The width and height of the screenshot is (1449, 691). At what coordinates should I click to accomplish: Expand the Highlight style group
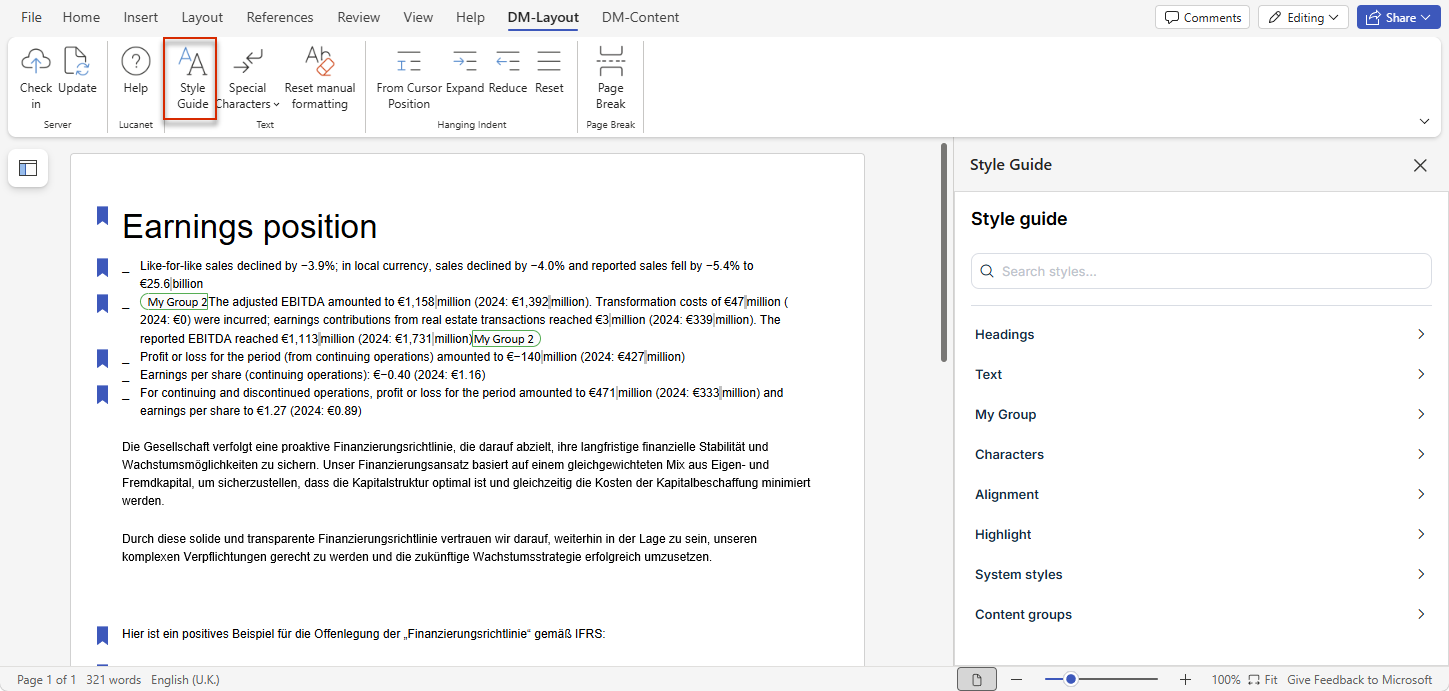1201,534
